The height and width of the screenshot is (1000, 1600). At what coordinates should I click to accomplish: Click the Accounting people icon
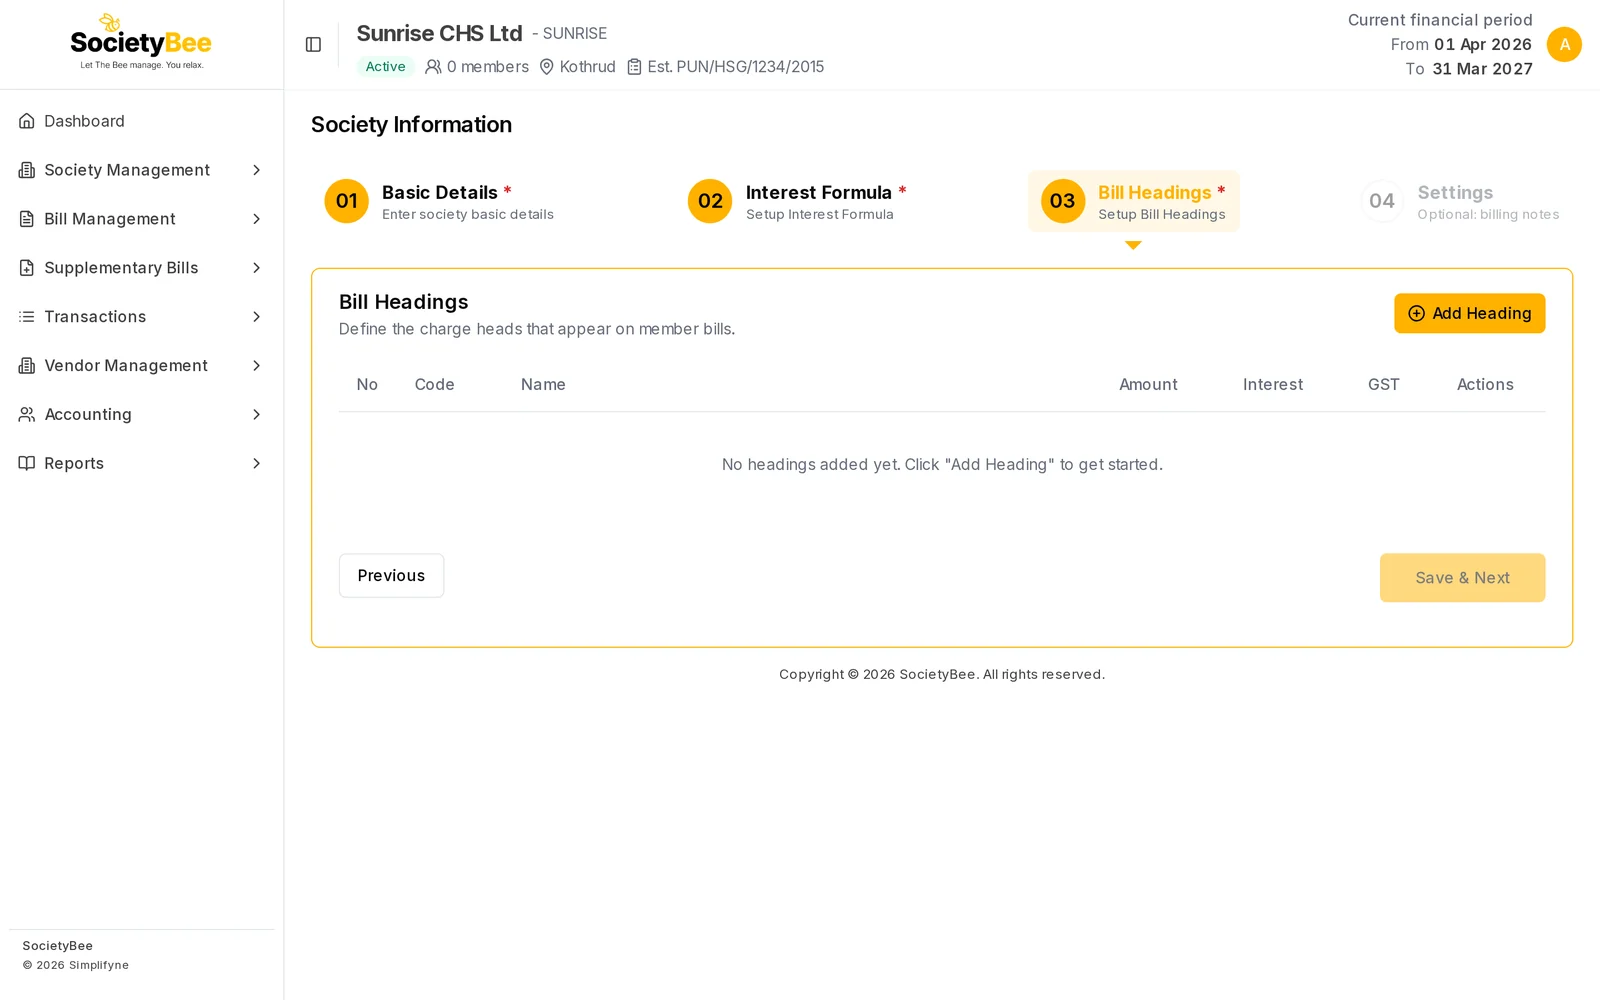point(27,414)
